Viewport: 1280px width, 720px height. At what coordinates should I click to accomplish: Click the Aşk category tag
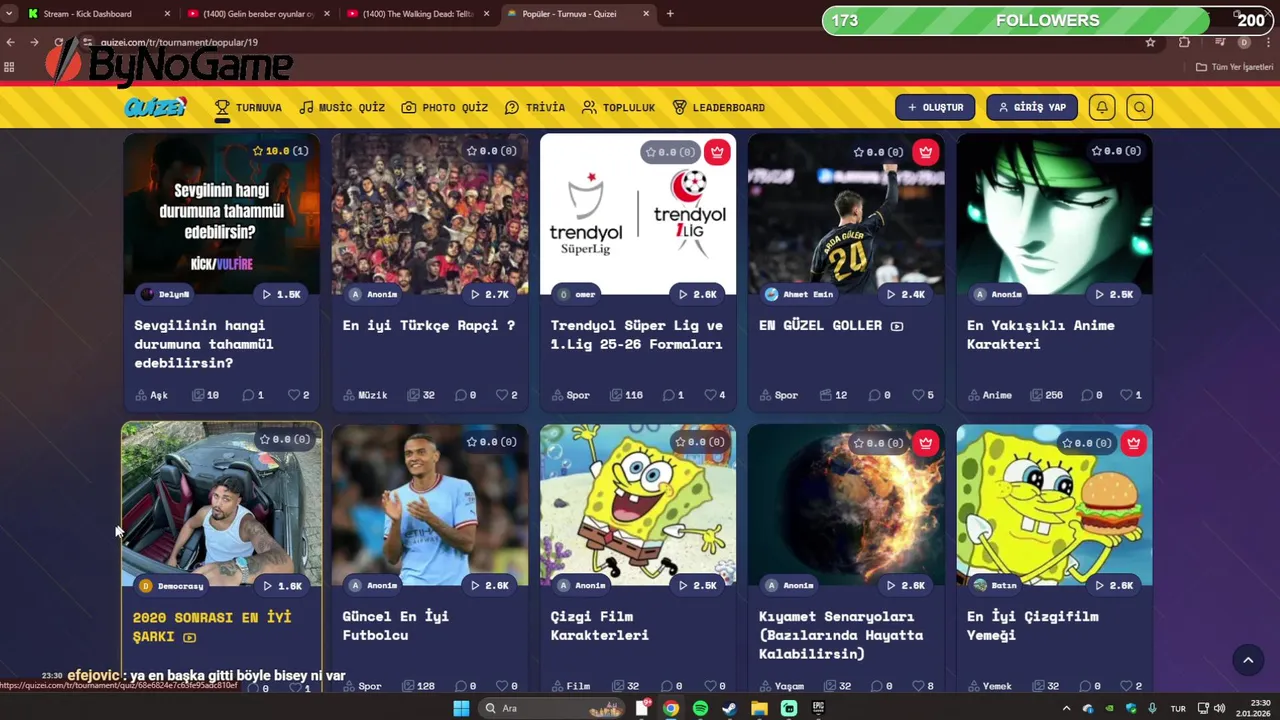click(151, 395)
